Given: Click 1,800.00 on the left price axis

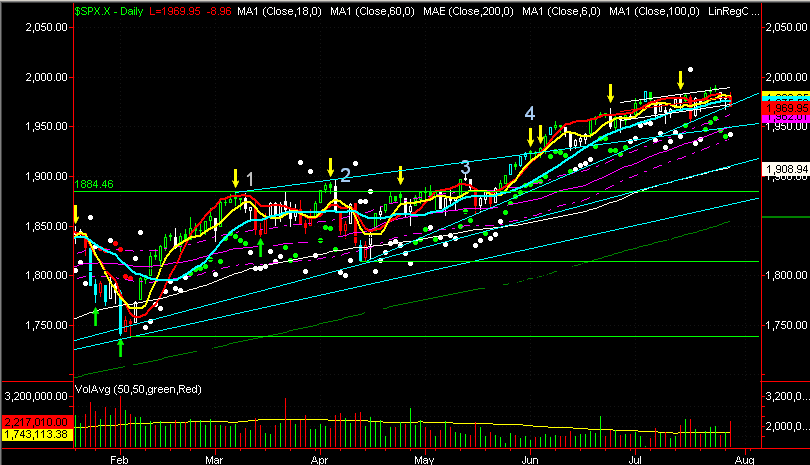Looking at the screenshot, I should (46, 275).
